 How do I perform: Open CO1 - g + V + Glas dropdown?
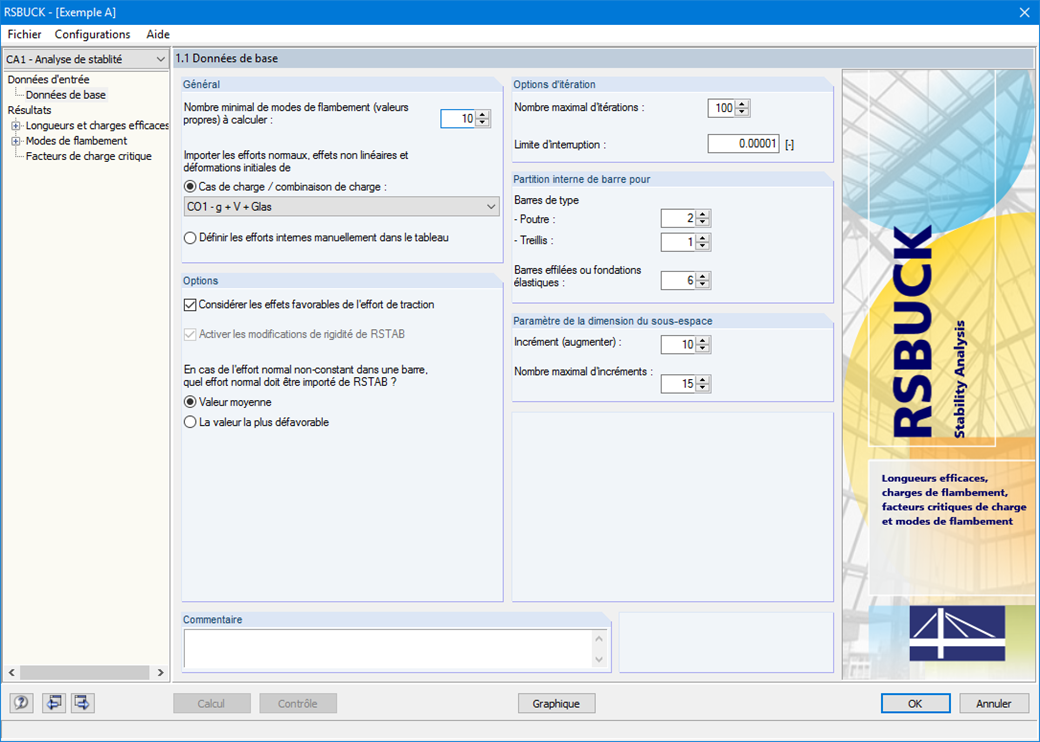[341, 206]
